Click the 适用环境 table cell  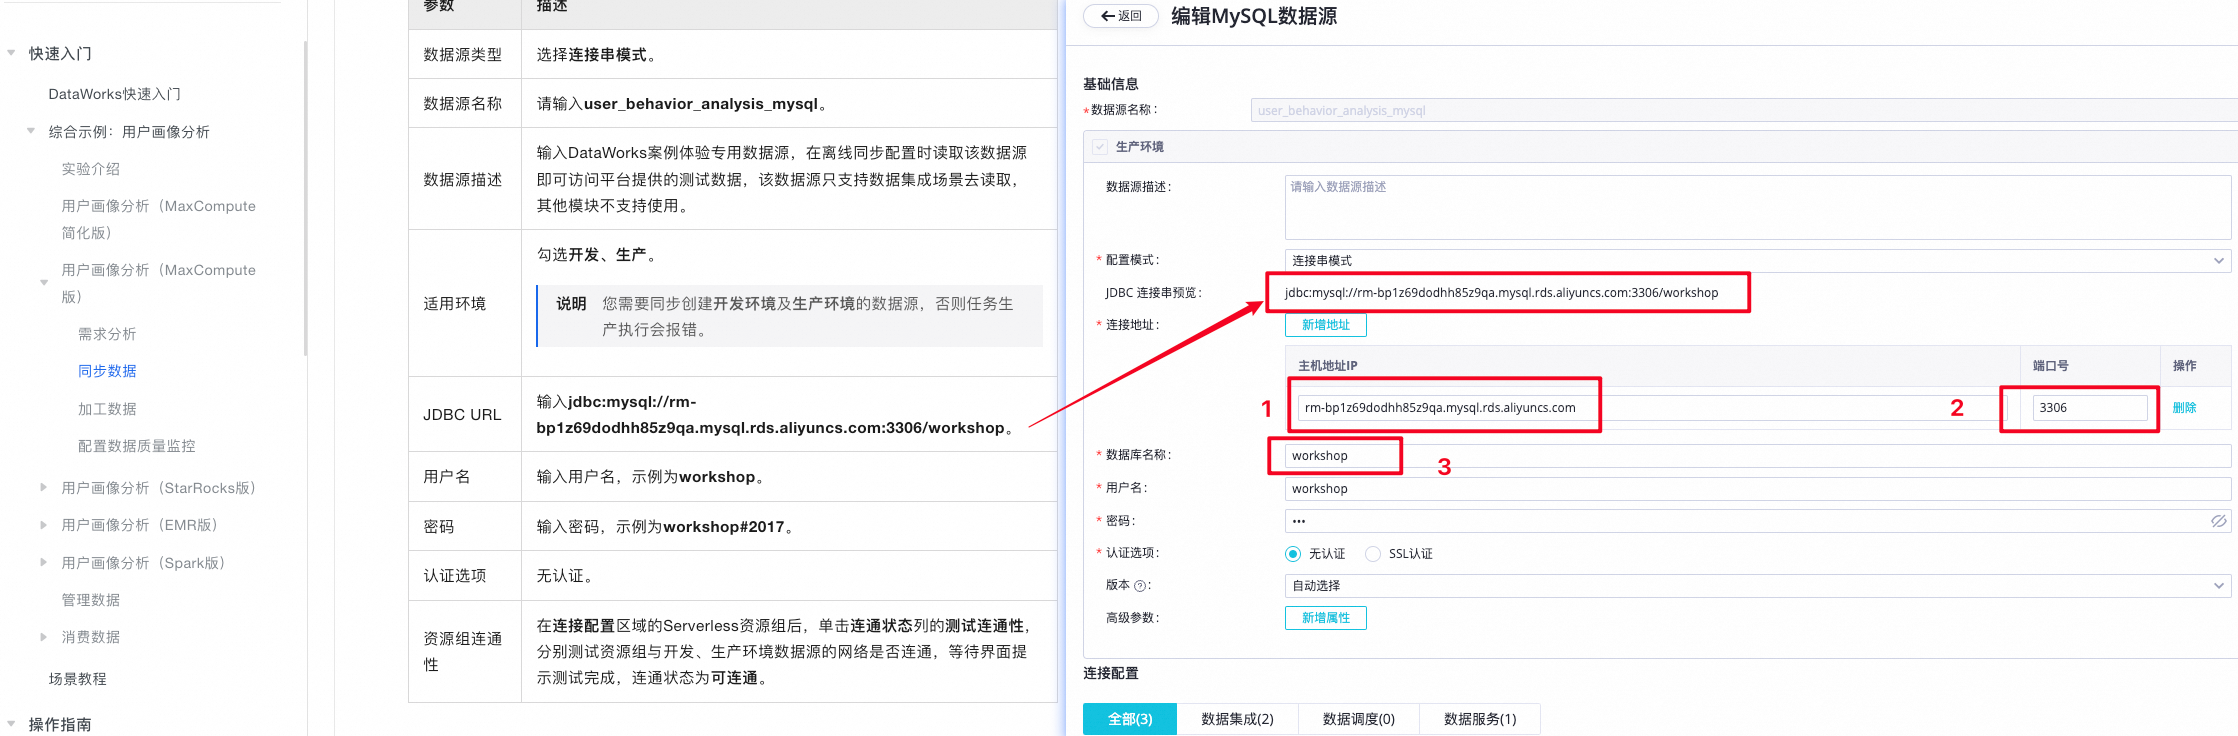point(465,304)
